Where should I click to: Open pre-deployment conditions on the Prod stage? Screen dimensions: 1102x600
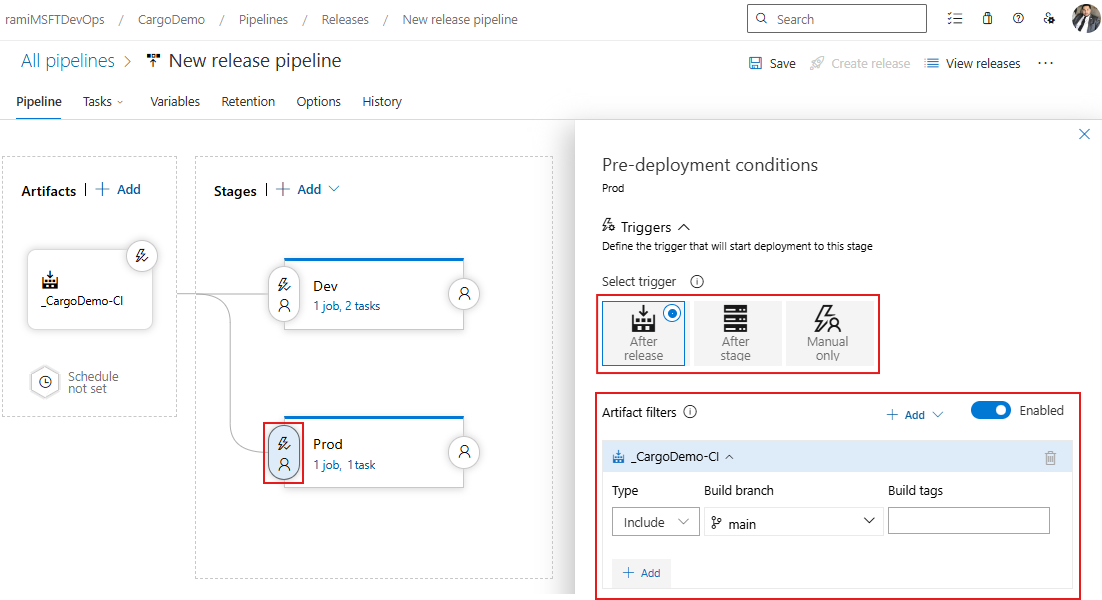283,452
